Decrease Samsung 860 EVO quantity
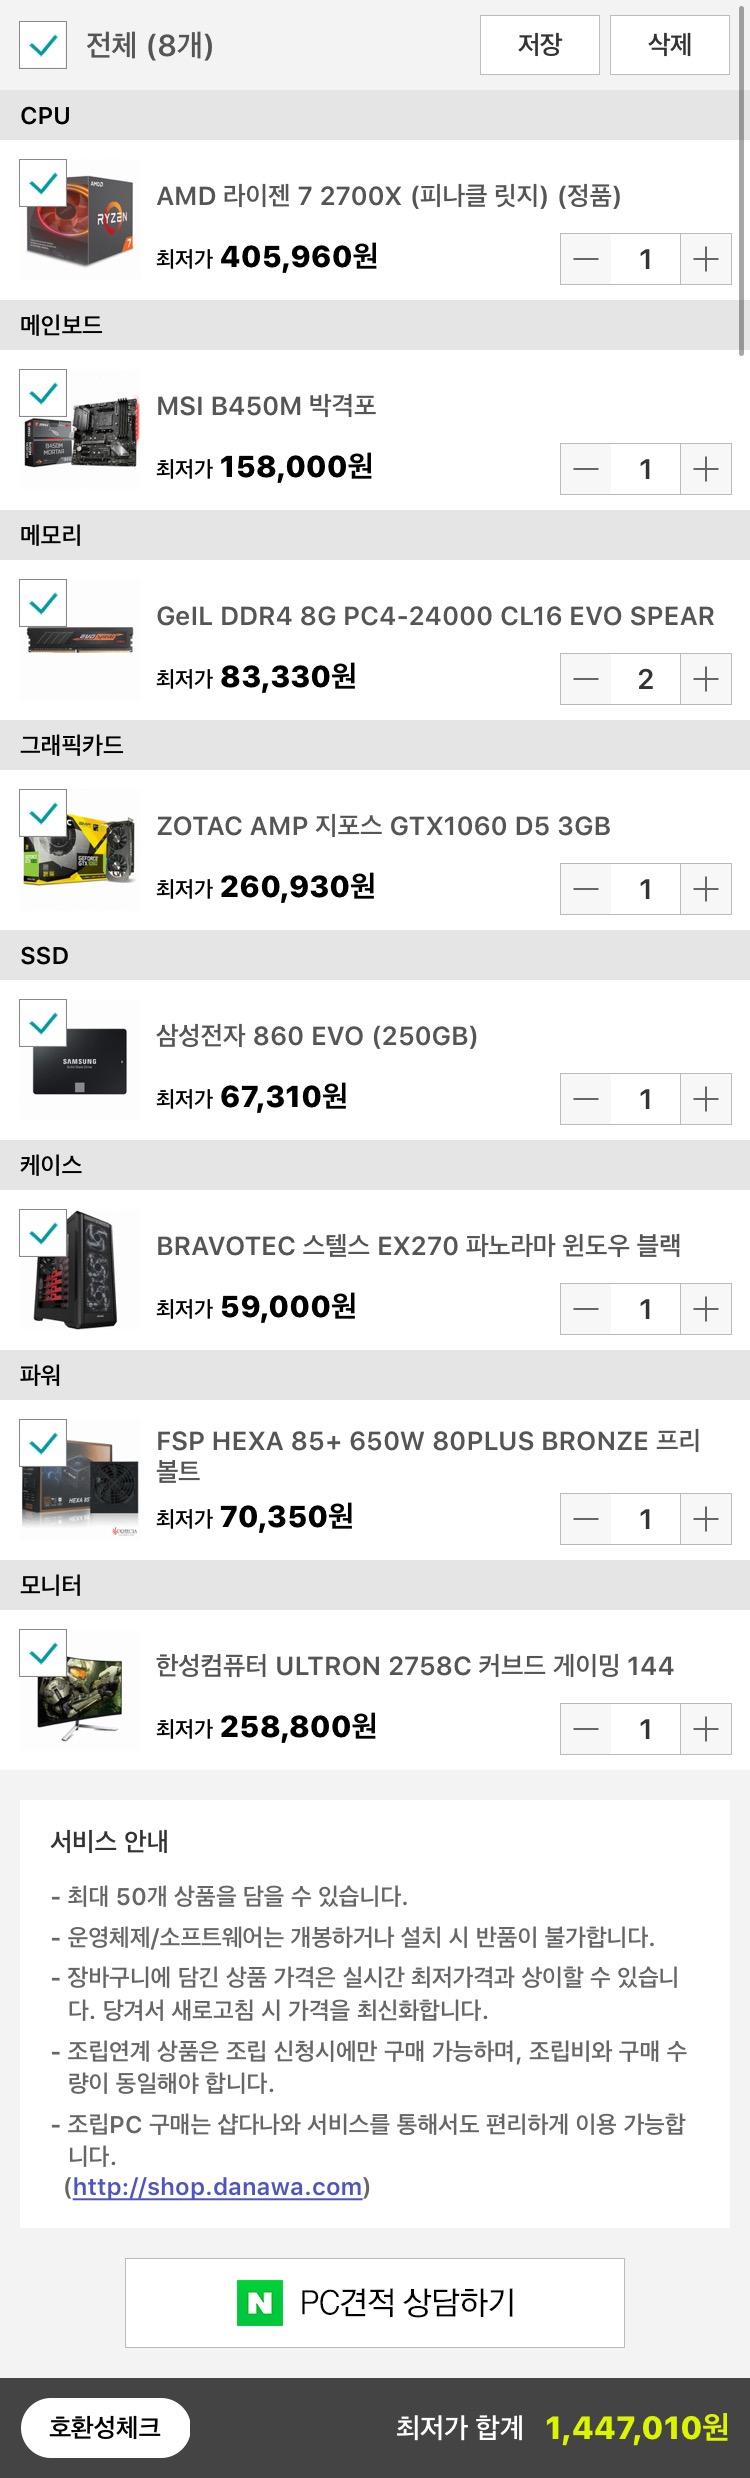The width and height of the screenshot is (750, 2478). click(x=586, y=1099)
